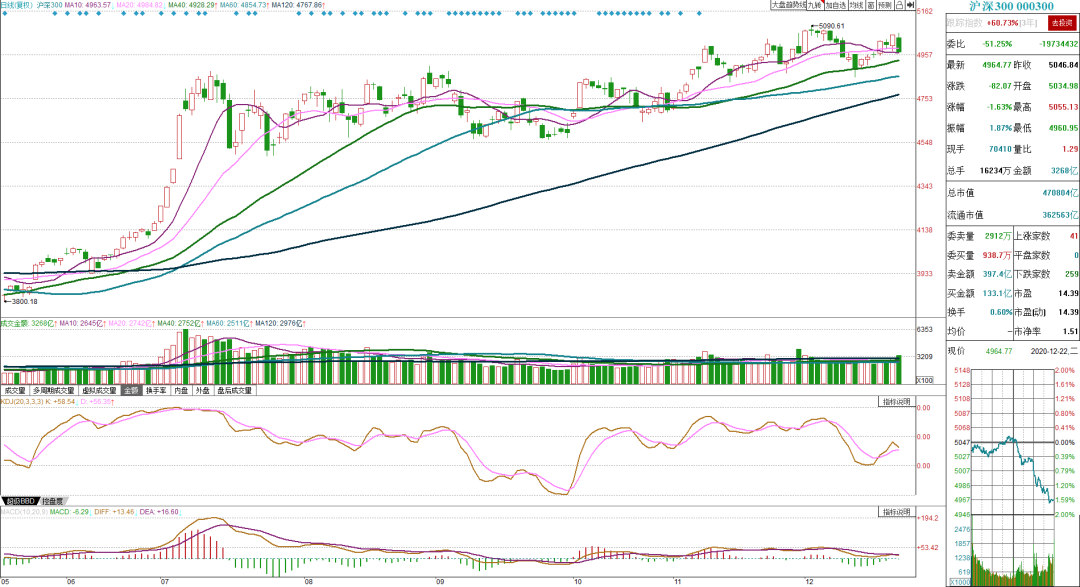Click the MA10: 4963.57 legend value
Screen dimensions: 1080x587
click(87, 6)
